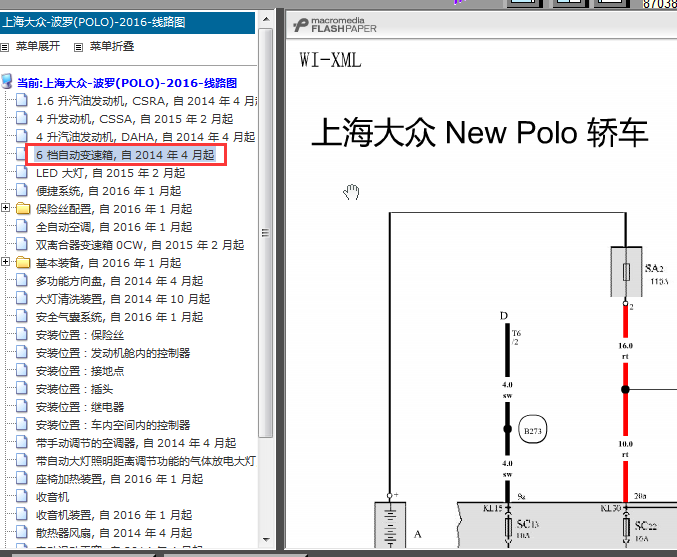Click the icon beside 菜单展开
This screenshot has width=677, height=557.
(x=5, y=47)
